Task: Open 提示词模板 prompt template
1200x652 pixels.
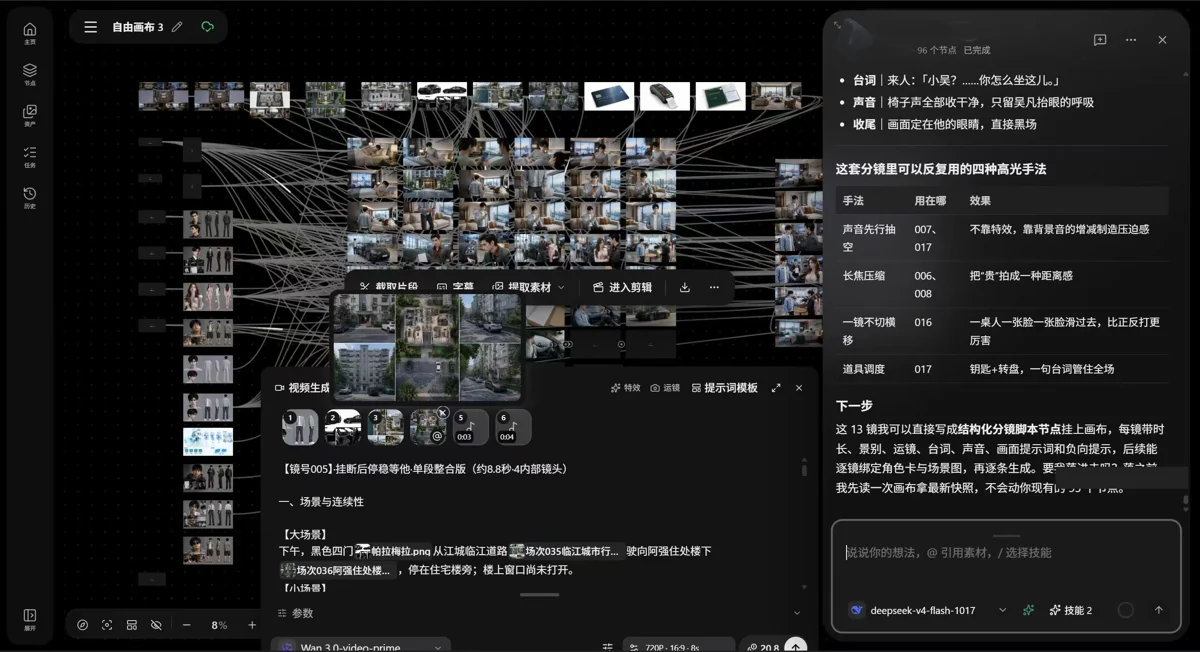Action: click(725, 388)
